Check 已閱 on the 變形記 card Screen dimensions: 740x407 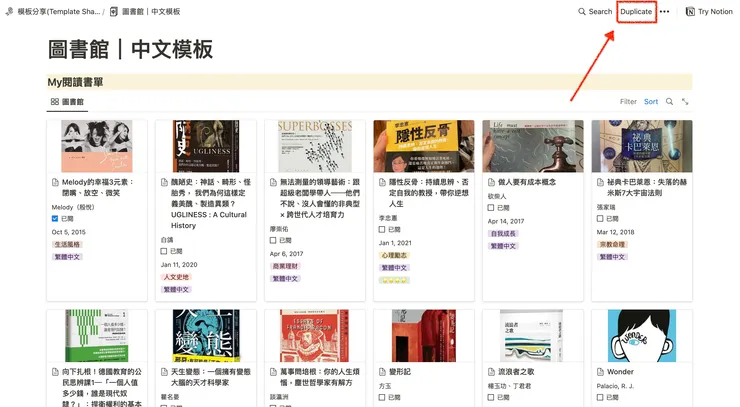pyautogui.click(x=382, y=398)
